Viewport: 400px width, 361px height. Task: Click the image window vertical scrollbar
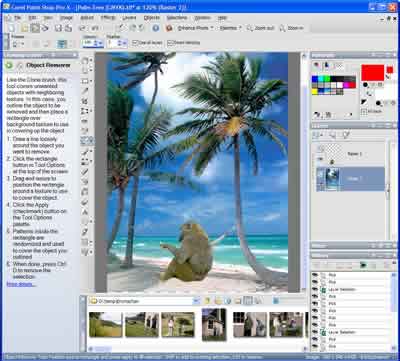click(304, 173)
